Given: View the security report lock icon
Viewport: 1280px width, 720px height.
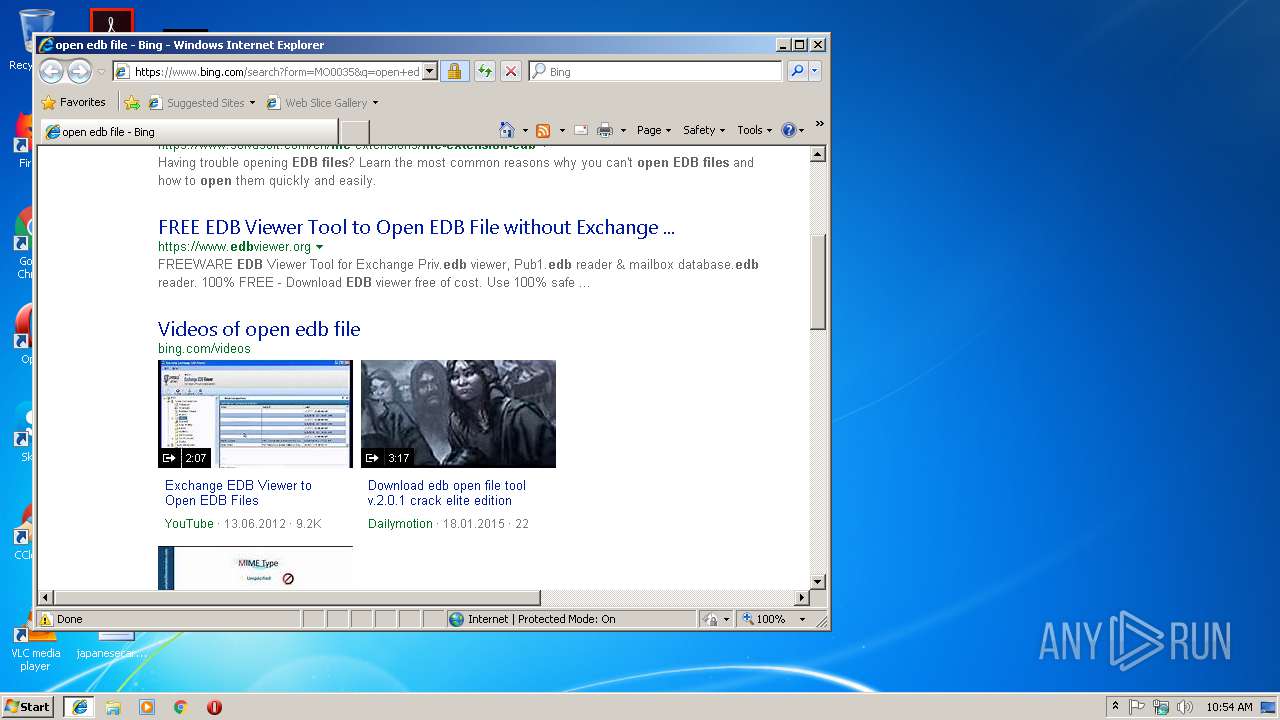Looking at the screenshot, I should 454,71.
